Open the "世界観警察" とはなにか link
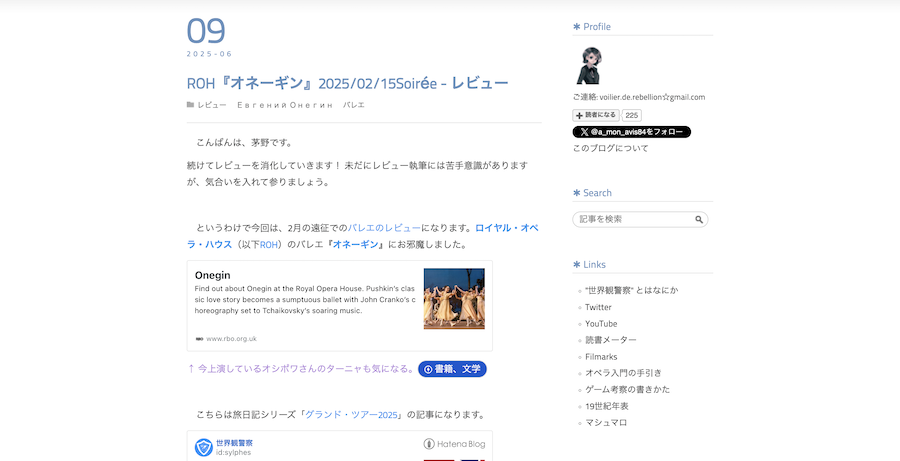Screen dimensions: 900x461 631,290
